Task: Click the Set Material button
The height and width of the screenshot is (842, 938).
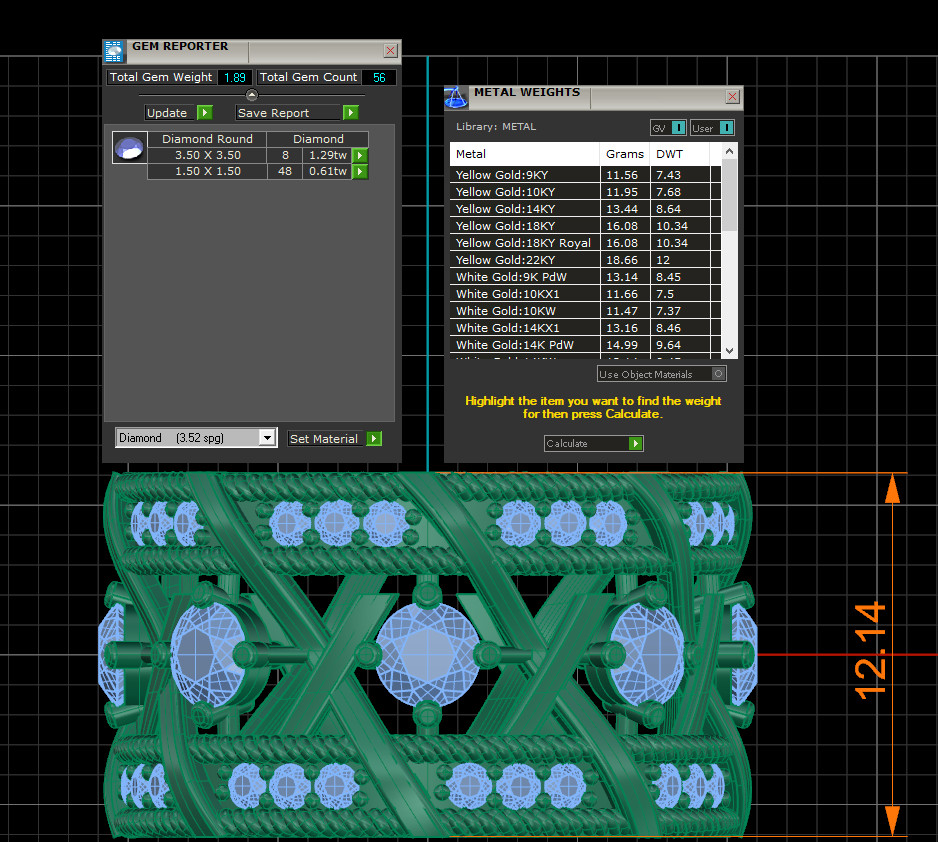Action: point(323,439)
